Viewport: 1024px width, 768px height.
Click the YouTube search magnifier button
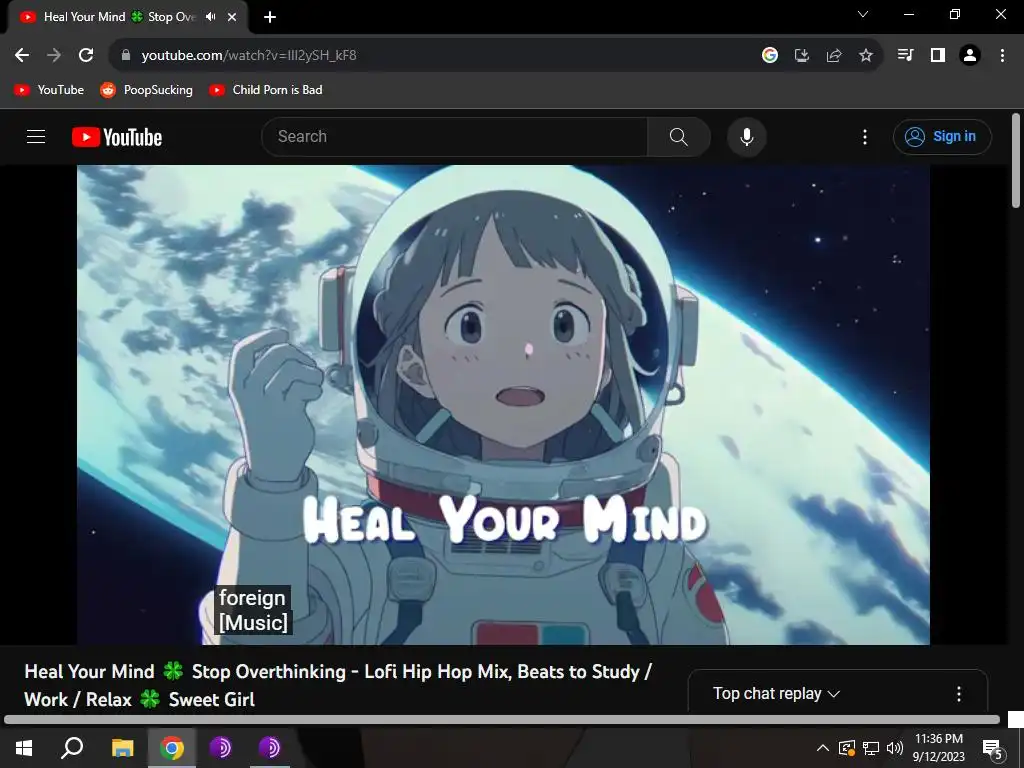[x=679, y=137]
